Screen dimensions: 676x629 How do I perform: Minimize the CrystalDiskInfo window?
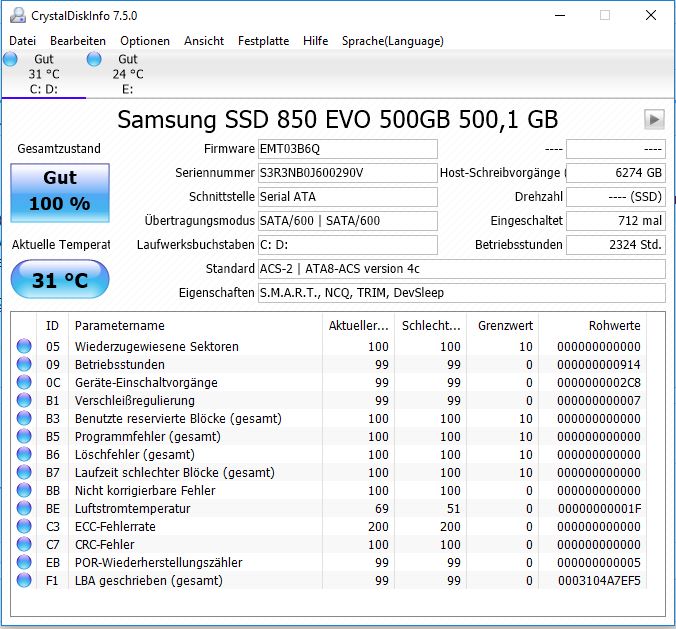[560, 16]
